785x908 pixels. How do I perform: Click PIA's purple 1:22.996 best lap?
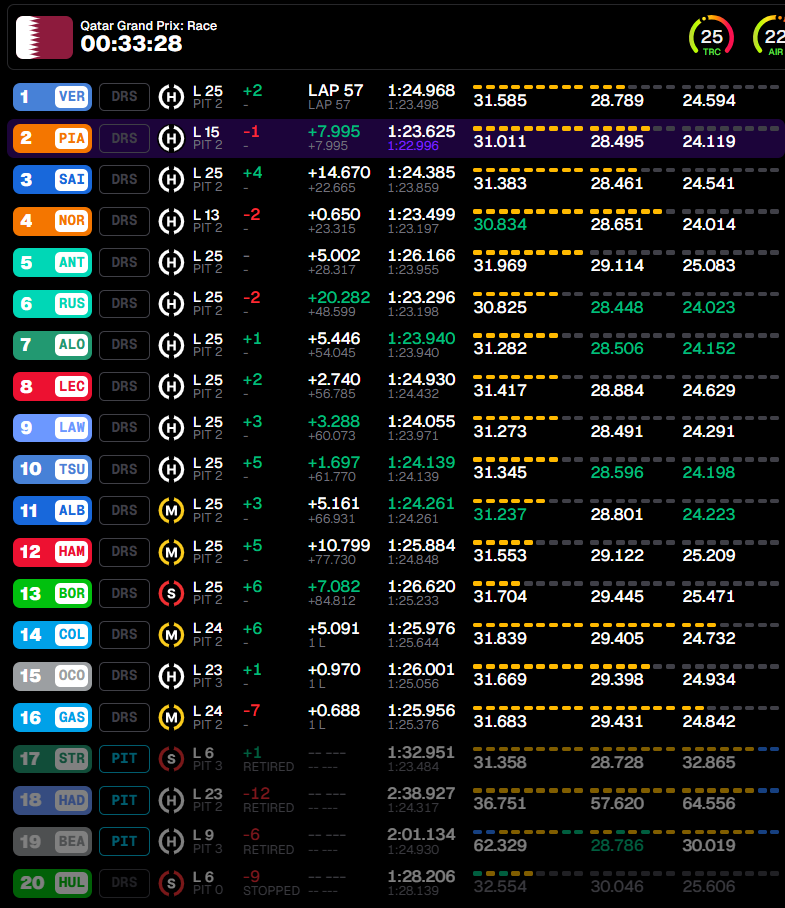[x=413, y=146]
